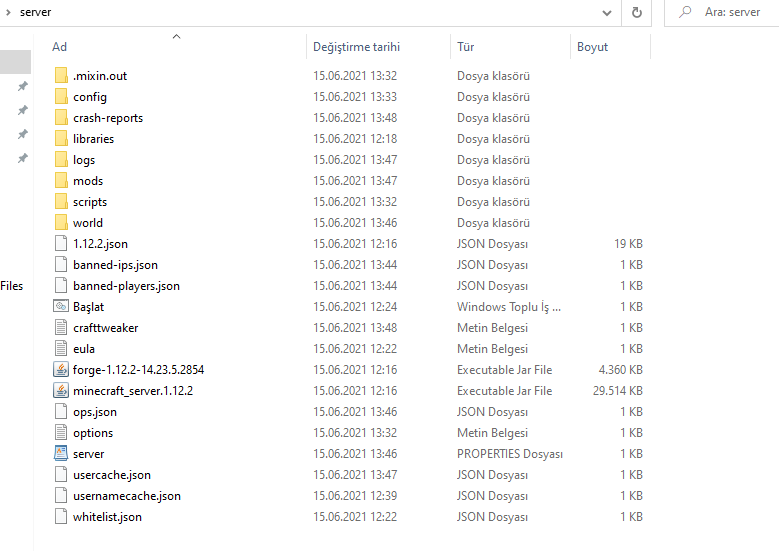Image resolution: width=779 pixels, height=551 pixels.
Task: Click the eula text document icon
Action: [x=61, y=348]
